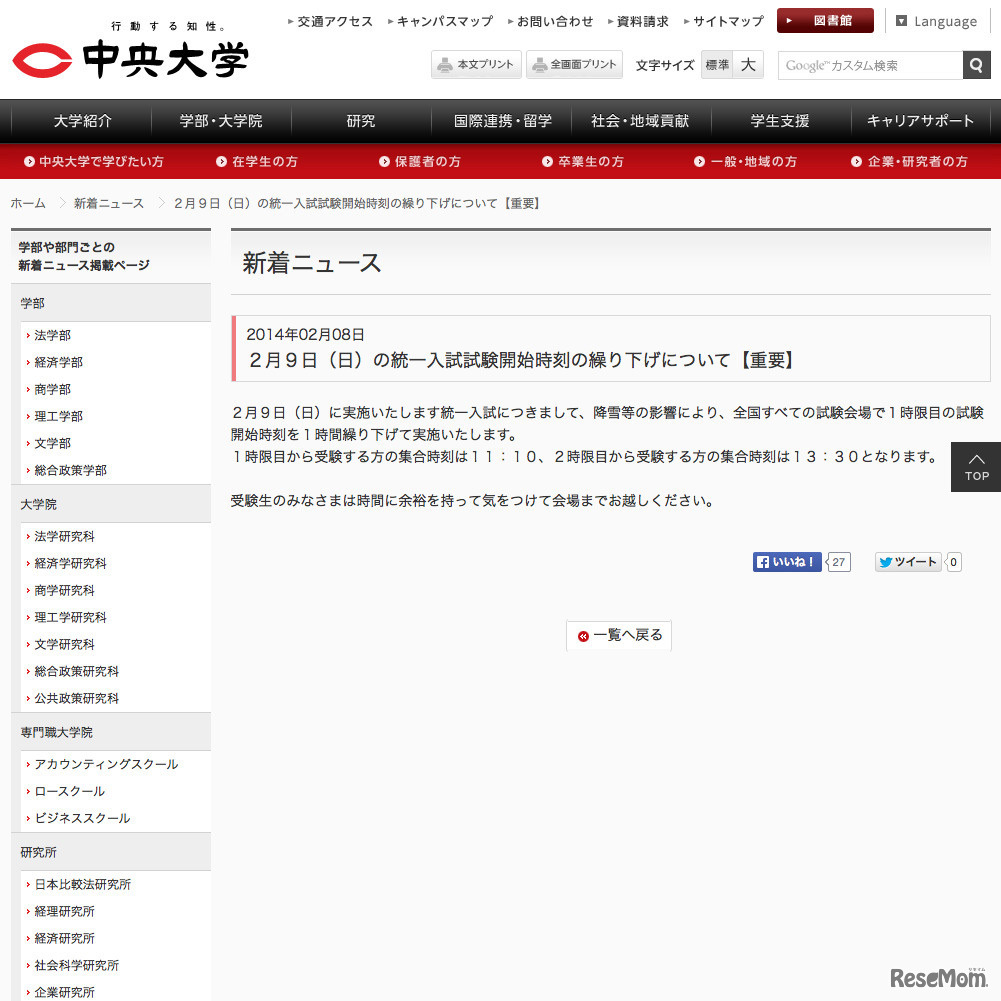Switch 文字サイズ to 大

pos(747,64)
